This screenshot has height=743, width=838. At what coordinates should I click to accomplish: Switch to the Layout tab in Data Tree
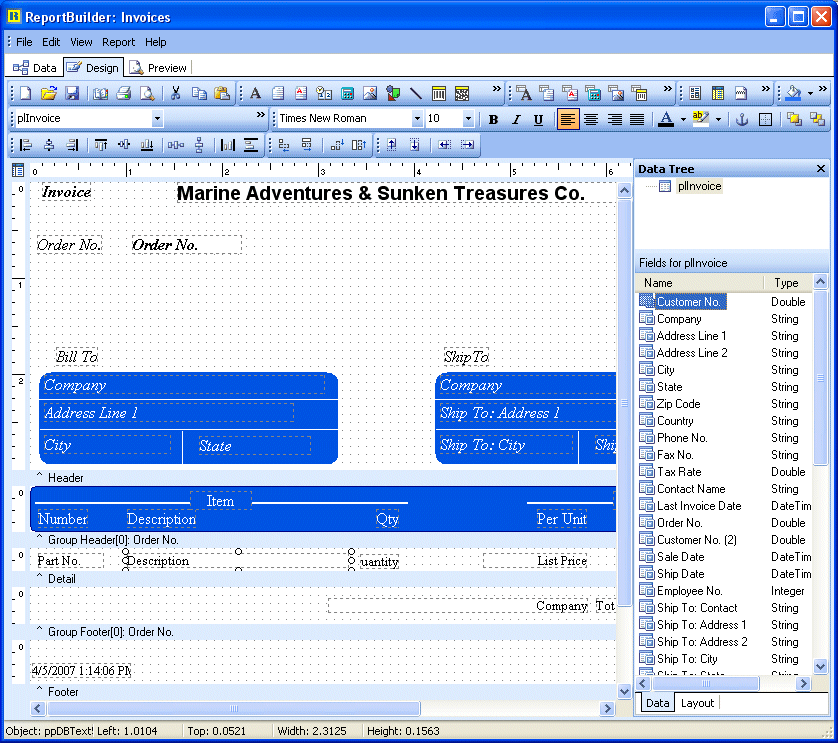coord(697,703)
